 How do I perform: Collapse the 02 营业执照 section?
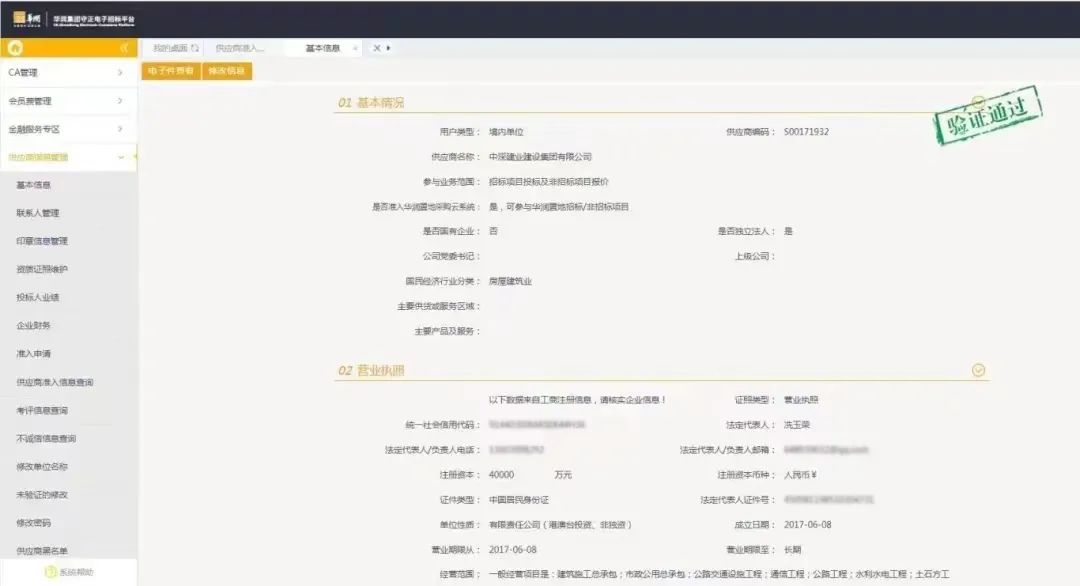coord(978,370)
